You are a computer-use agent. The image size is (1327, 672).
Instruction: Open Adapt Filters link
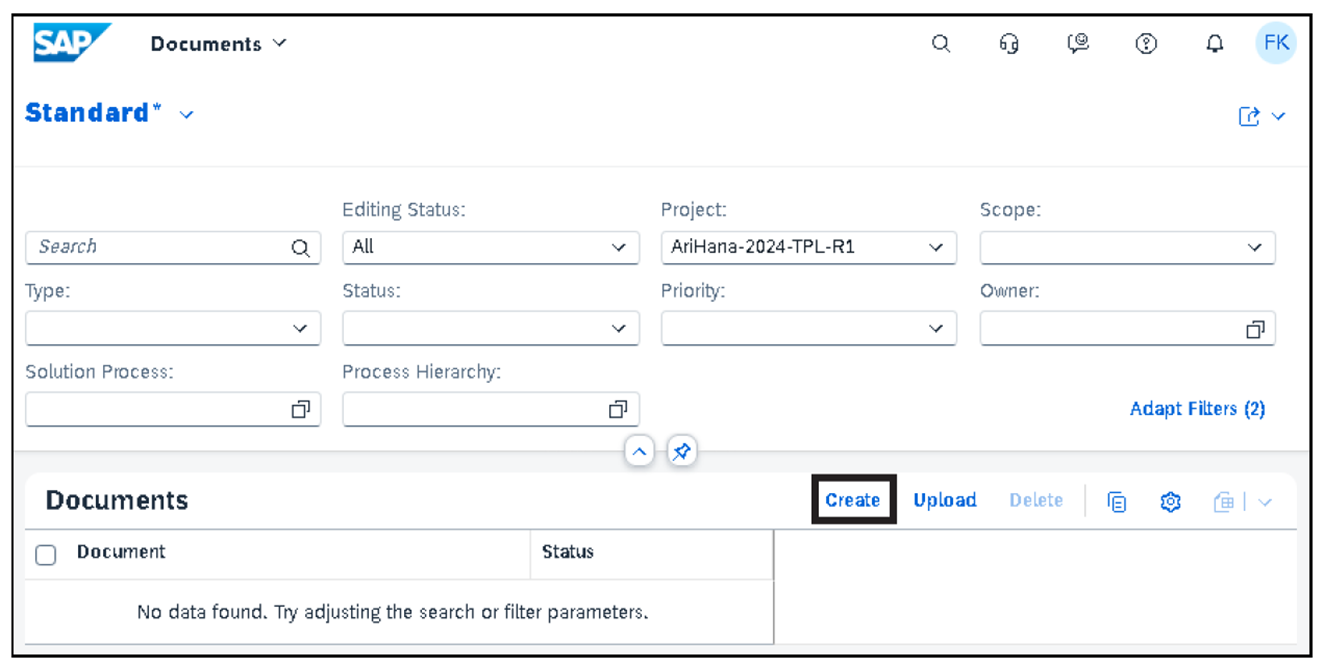(1197, 408)
